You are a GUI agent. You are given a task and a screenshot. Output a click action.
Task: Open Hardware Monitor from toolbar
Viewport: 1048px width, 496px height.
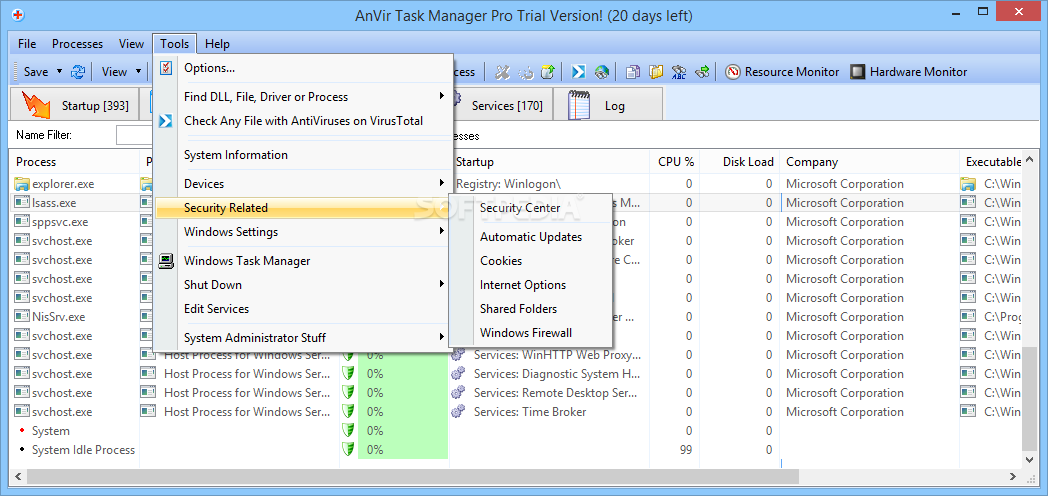pos(908,72)
